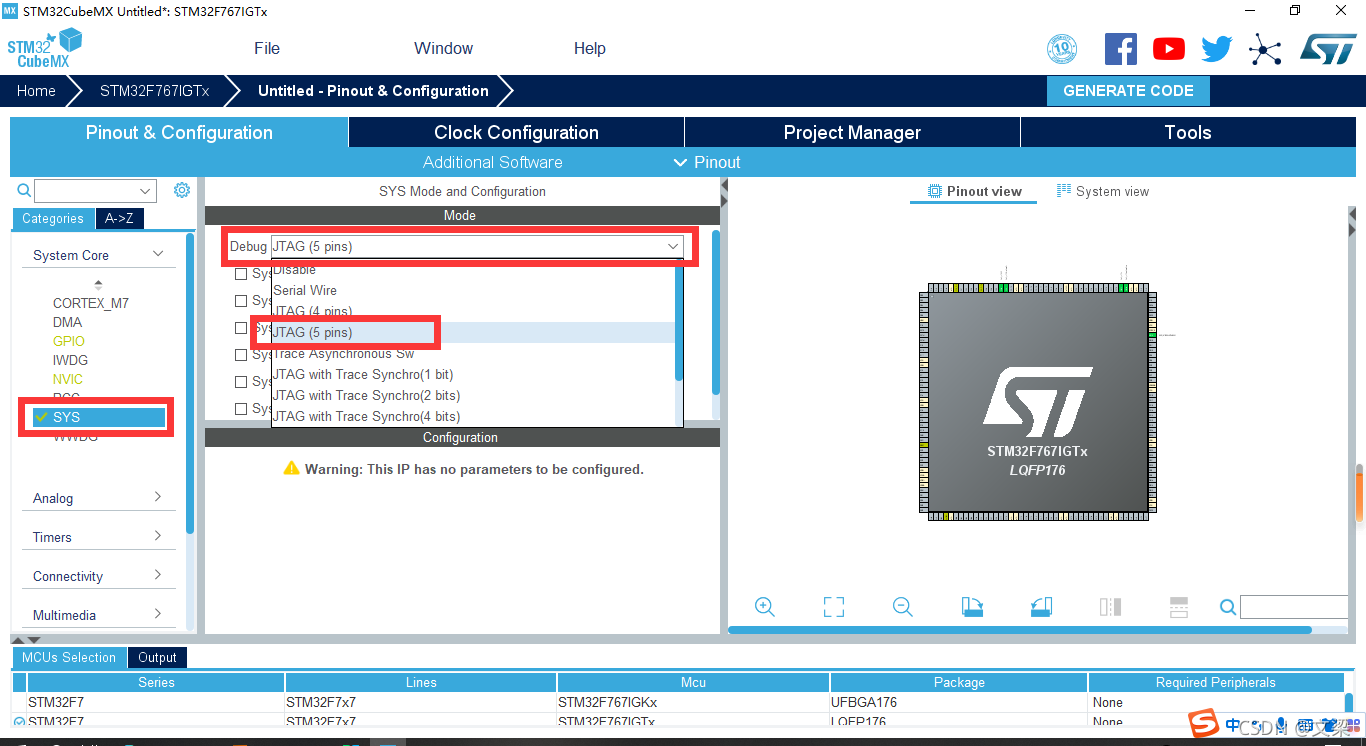The height and width of the screenshot is (746, 1366).
Task: Click the vertical split layout icon
Action: (1110, 606)
